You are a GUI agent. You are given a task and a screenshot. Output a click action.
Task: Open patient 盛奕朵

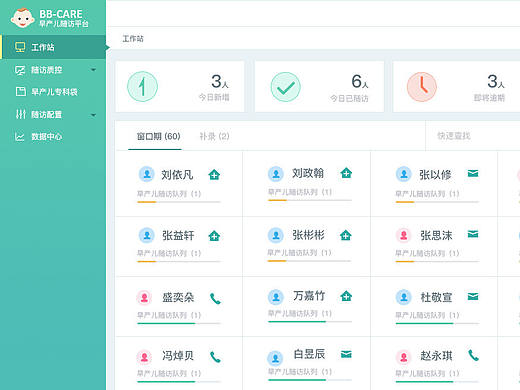(x=178, y=297)
